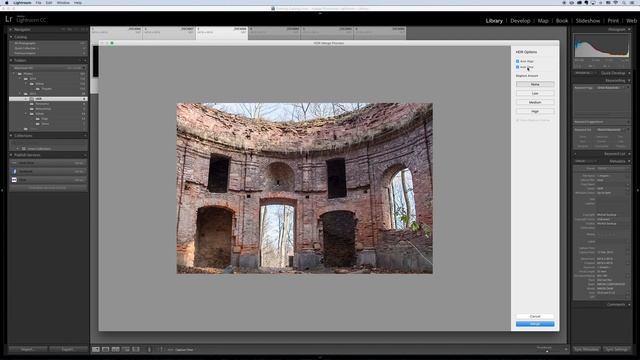Viewport: 640px width, 360px height.
Task: Select the Library module
Action: click(494, 21)
